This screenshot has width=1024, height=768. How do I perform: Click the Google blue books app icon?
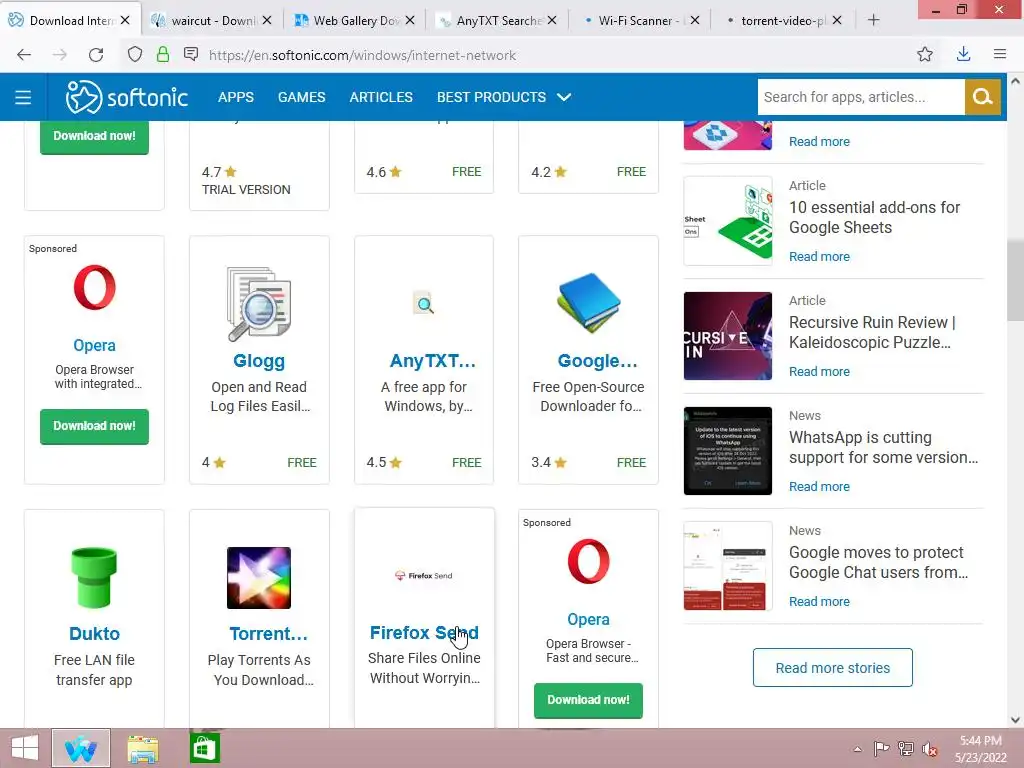pyautogui.click(x=588, y=302)
